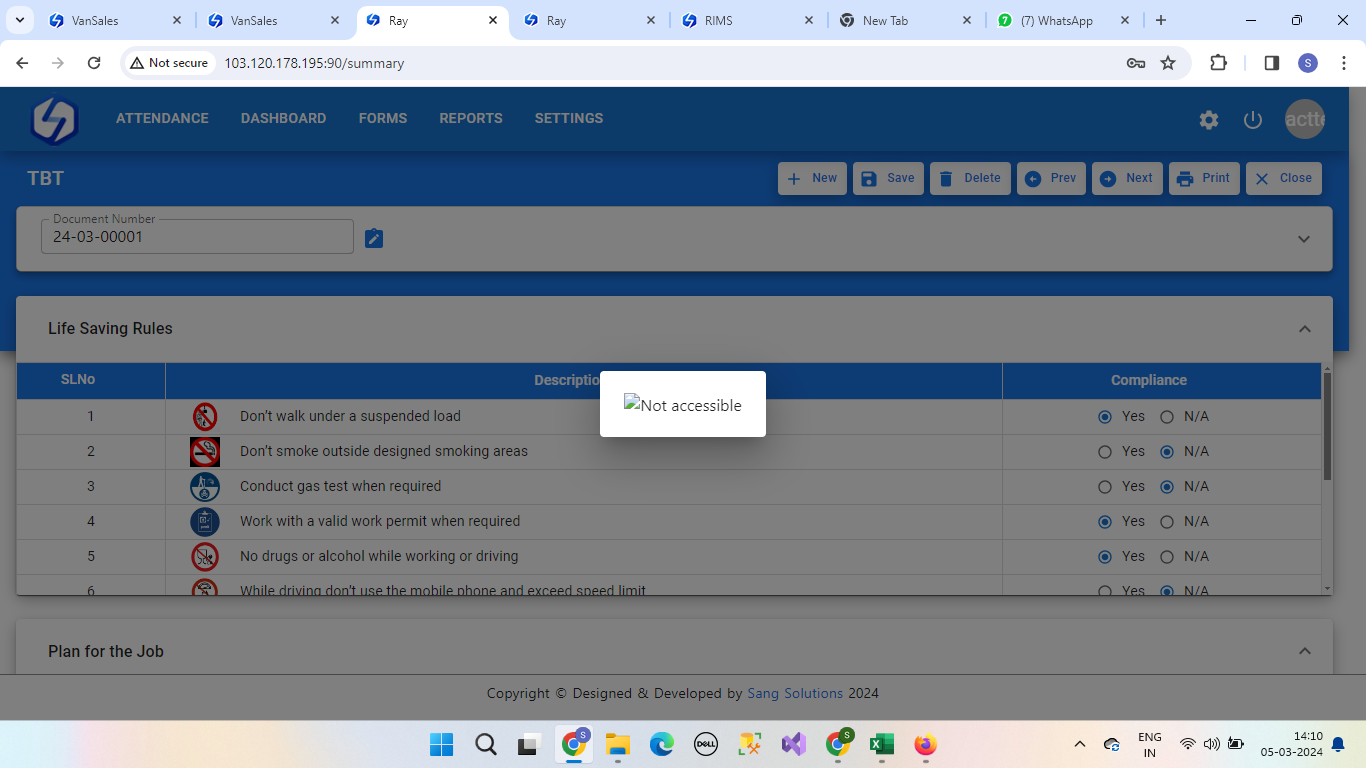The width and height of the screenshot is (1366, 768).
Task: Reload the page with the refresh icon
Action: tap(94, 63)
